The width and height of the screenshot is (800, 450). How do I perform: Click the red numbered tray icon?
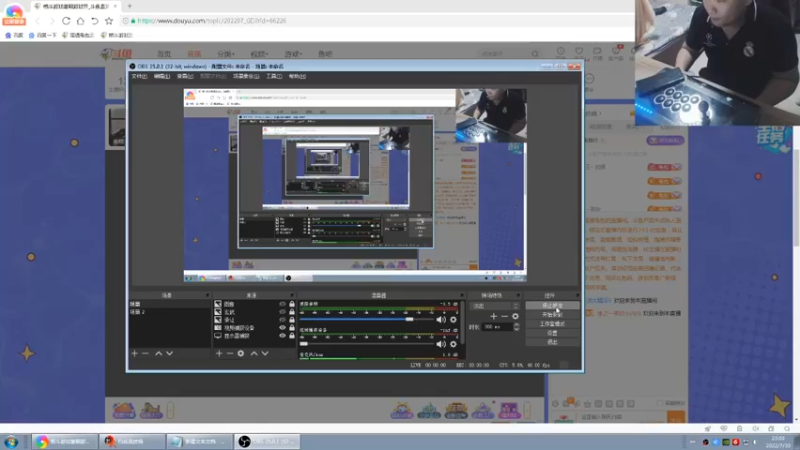coord(736,442)
